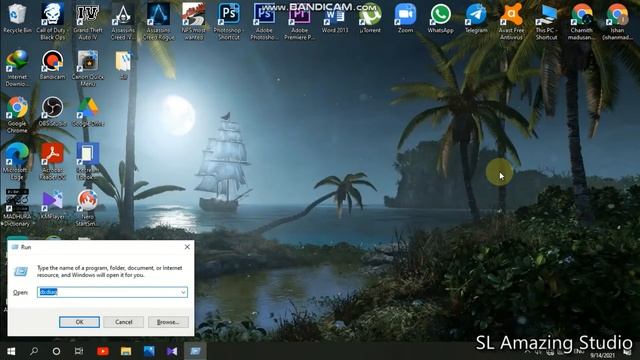Select the Adobe Photoshop desktop icon
Screen dimensions: 640x360
tap(264, 21)
